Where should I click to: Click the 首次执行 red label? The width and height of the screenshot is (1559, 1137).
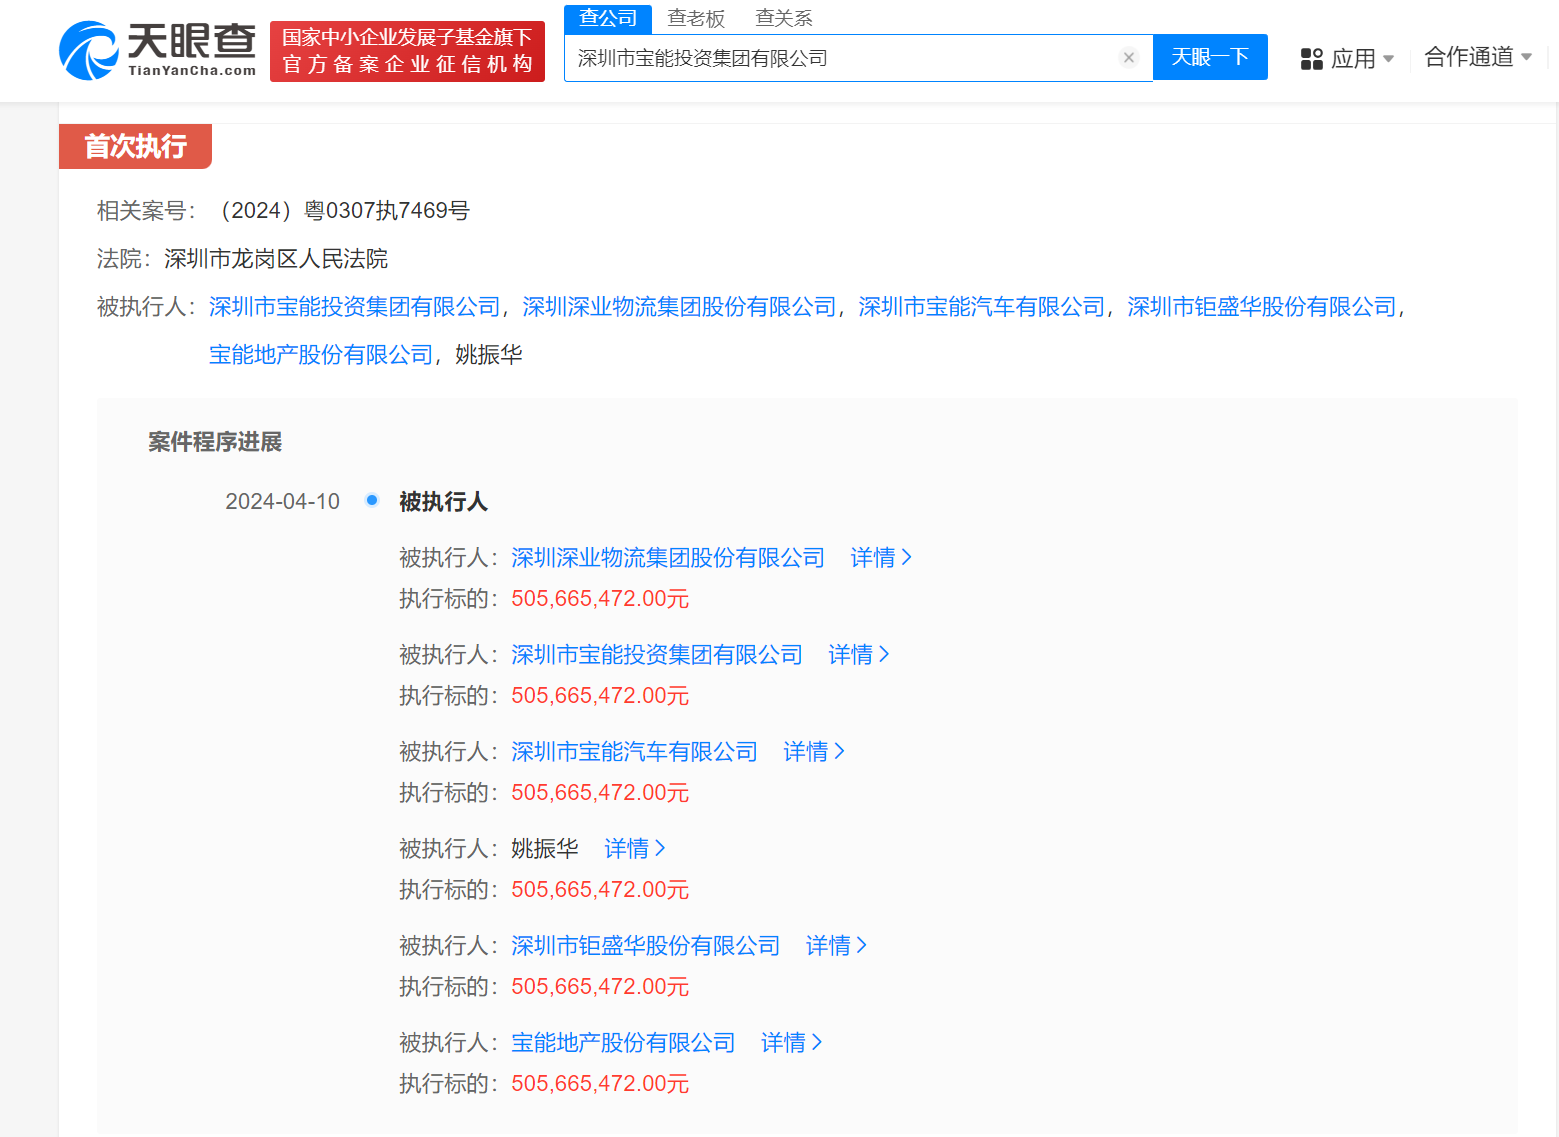[x=134, y=146]
